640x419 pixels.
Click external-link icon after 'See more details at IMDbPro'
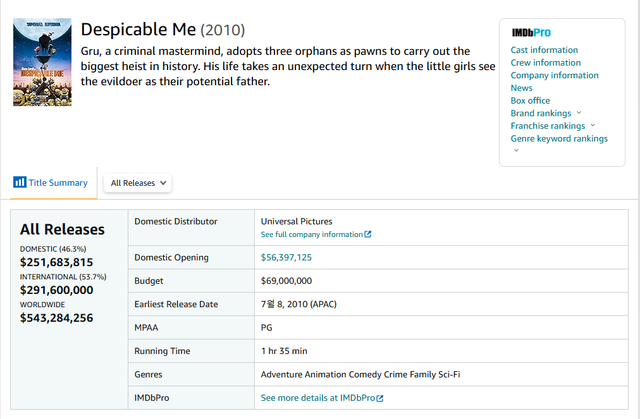tap(379, 398)
